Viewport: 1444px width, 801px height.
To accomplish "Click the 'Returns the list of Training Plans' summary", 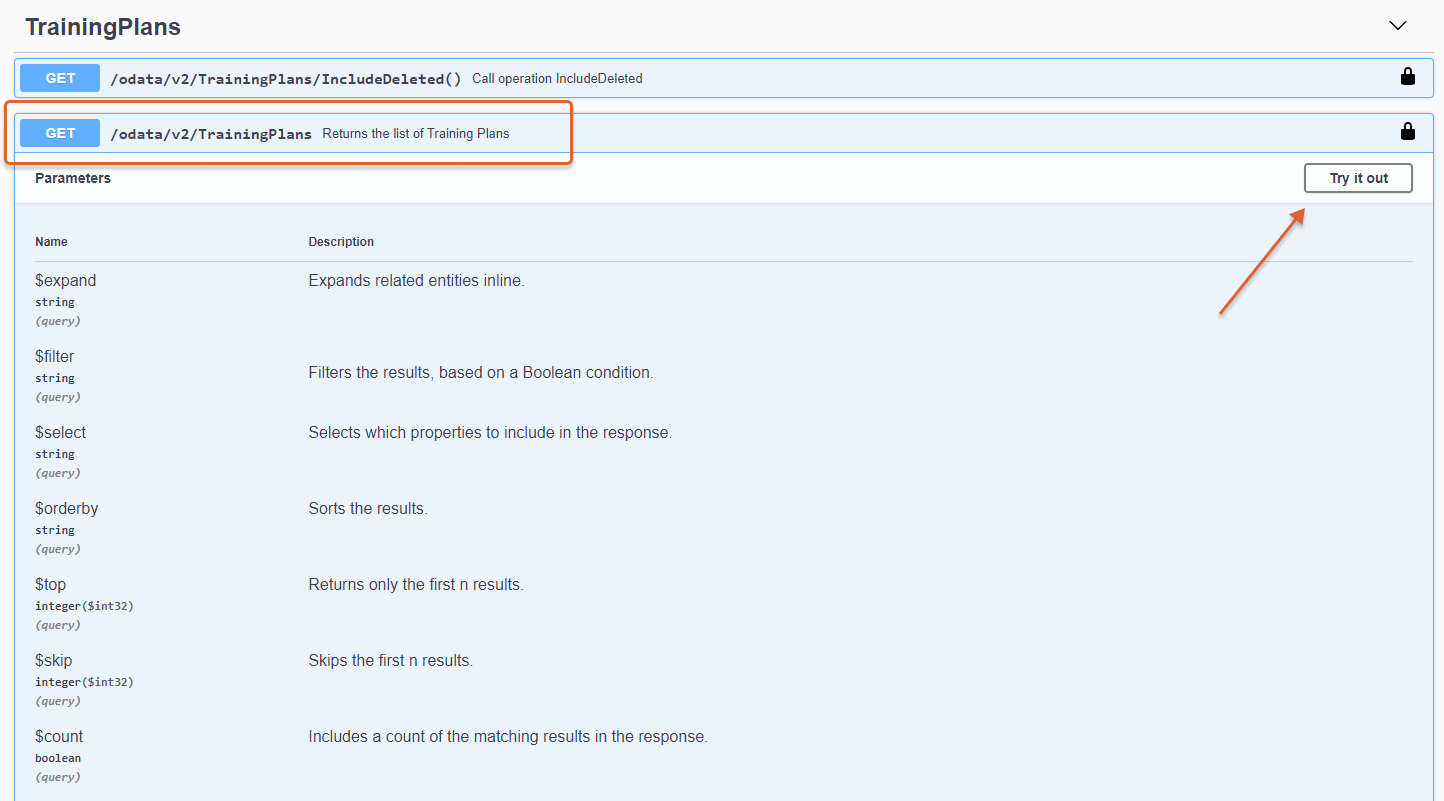I will 415,134.
